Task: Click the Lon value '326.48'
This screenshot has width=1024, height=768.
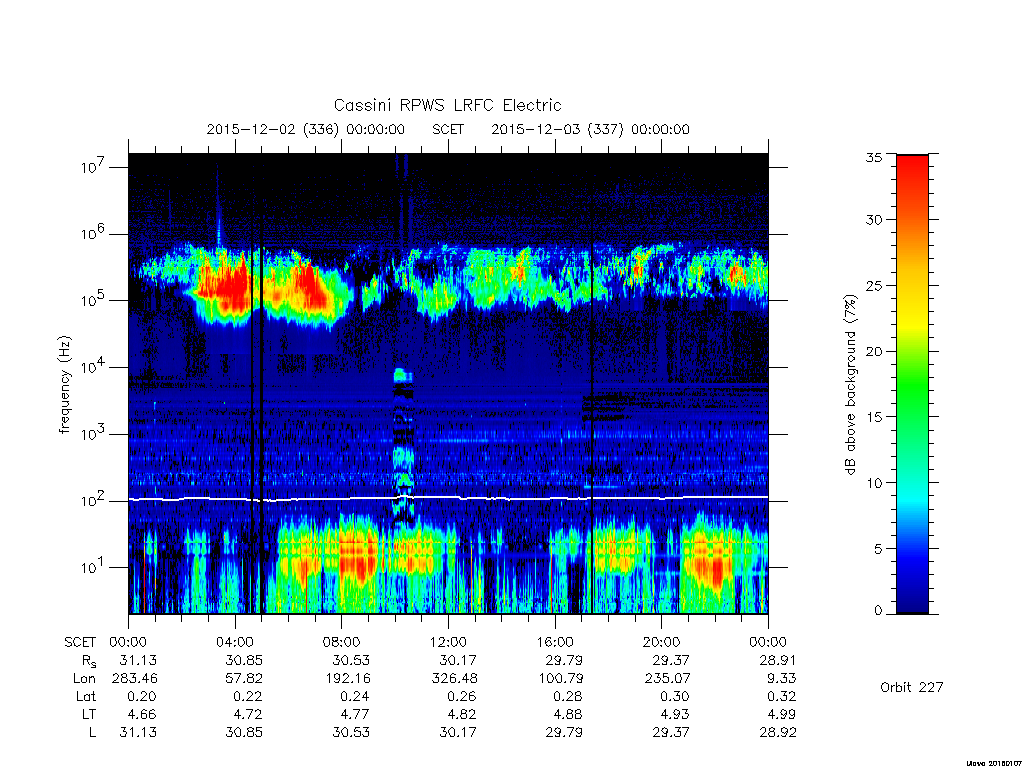Action: pyautogui.click(x=454, y=679)
